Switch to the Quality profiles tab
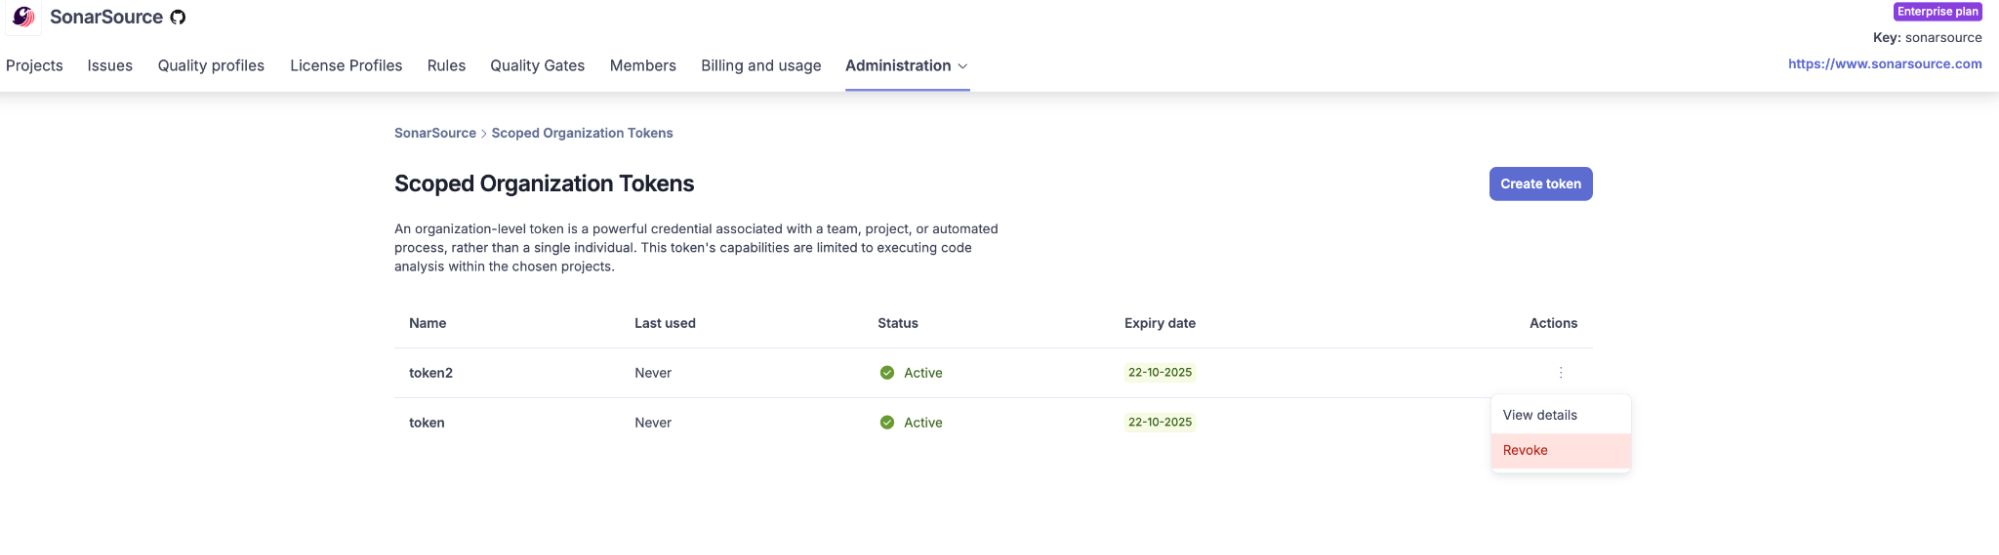 (x=211, y=66)
